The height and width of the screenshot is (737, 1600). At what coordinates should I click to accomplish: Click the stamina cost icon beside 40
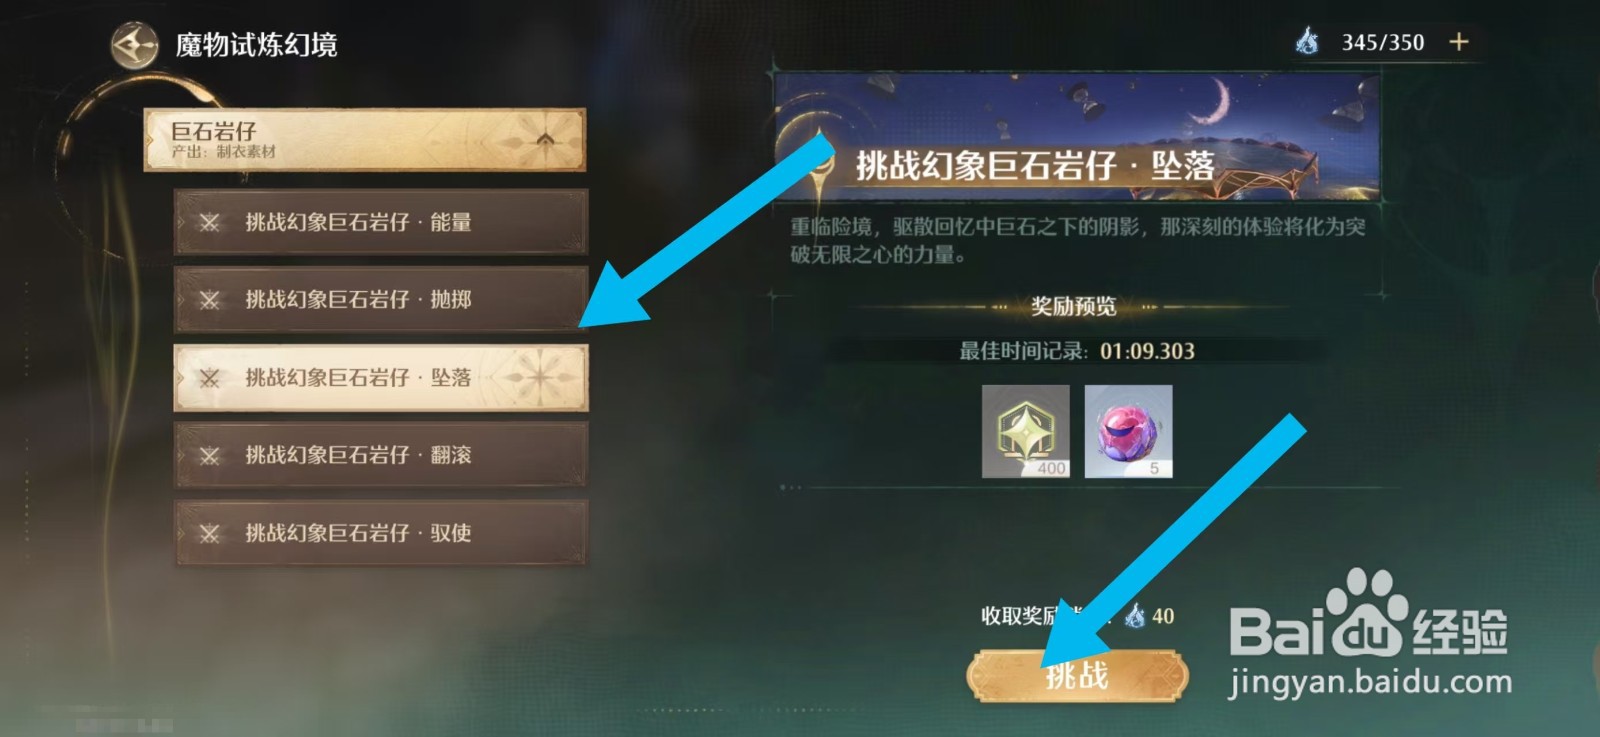(x=1135, y=616)
